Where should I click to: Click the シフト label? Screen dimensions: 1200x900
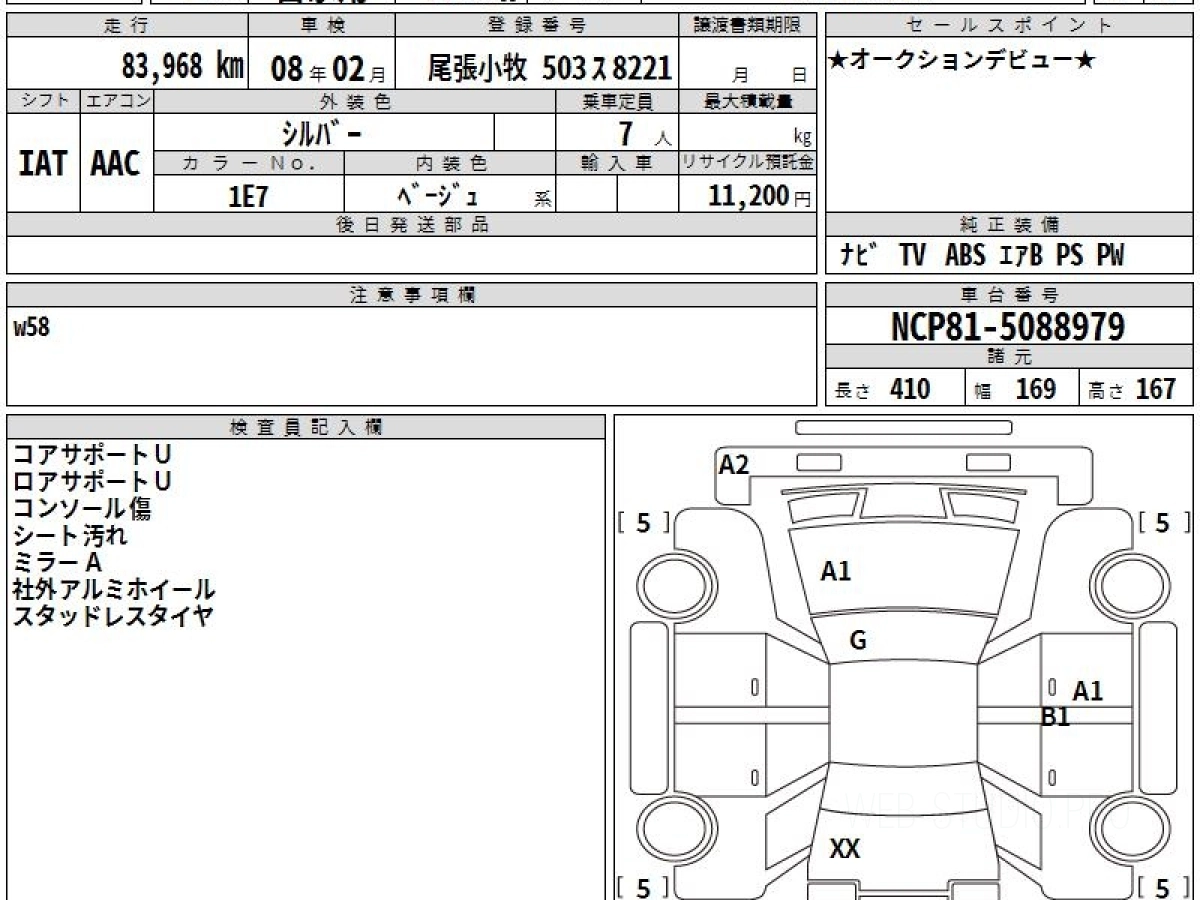tap(43, 101)
